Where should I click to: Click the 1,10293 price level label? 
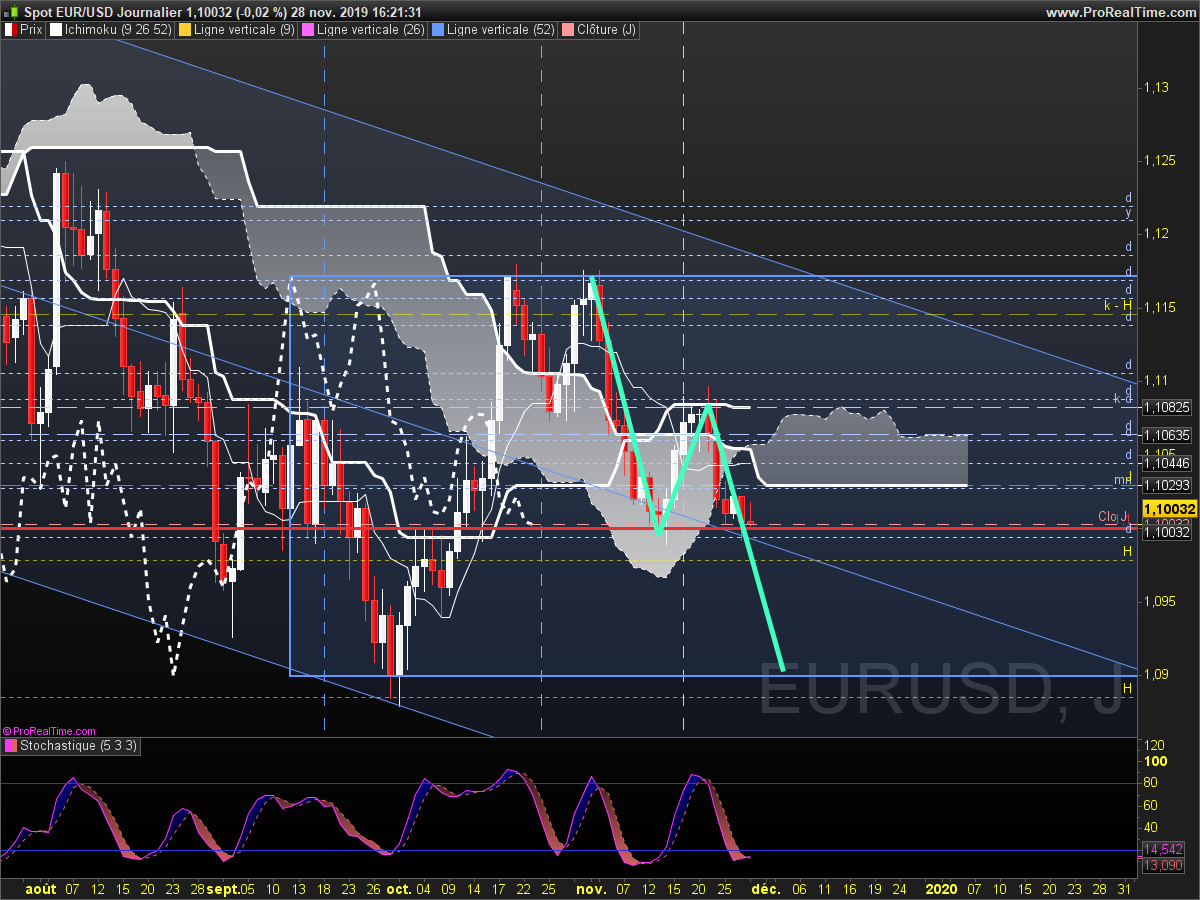click(x=1168, y=485)
